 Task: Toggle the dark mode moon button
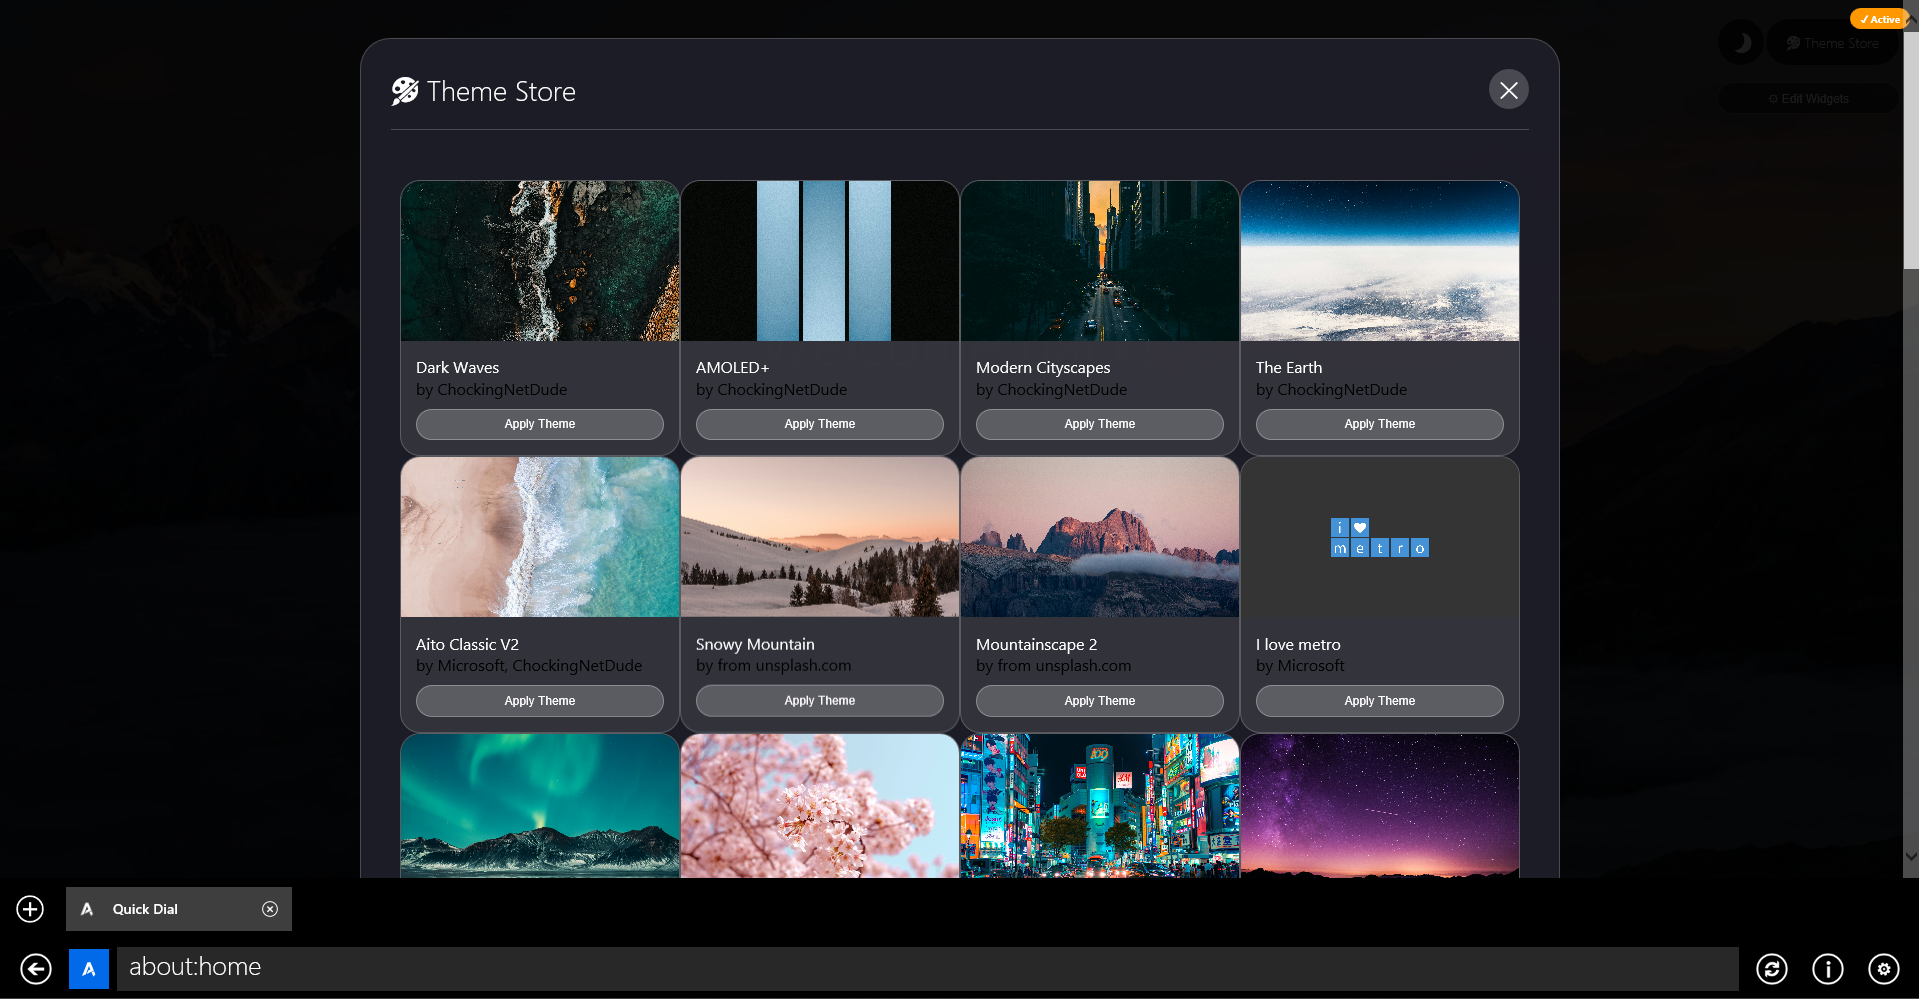(x=1741, y=43)
